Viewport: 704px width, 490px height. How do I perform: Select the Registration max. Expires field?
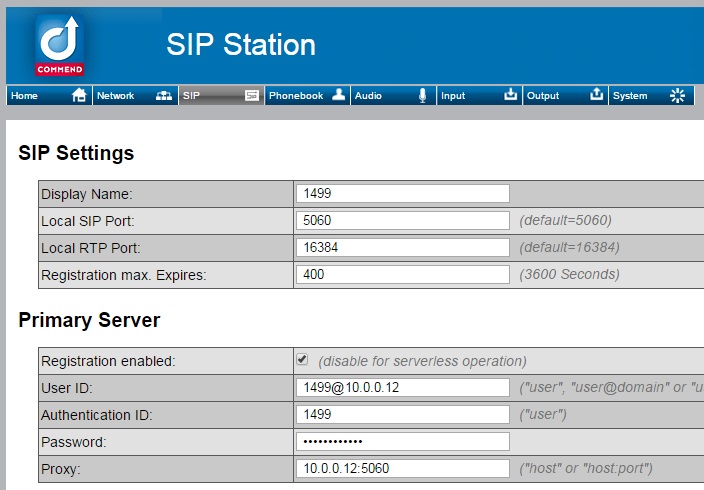coord(402,275)
